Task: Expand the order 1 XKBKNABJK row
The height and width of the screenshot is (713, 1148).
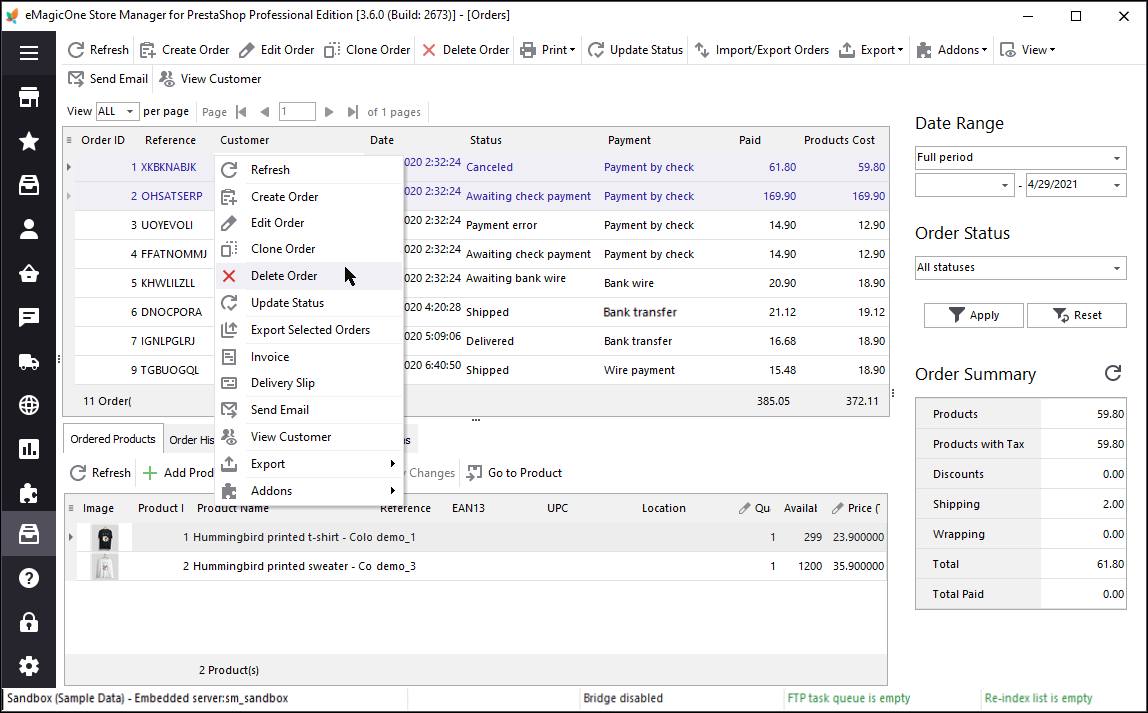Action: (x=69, y=167)
